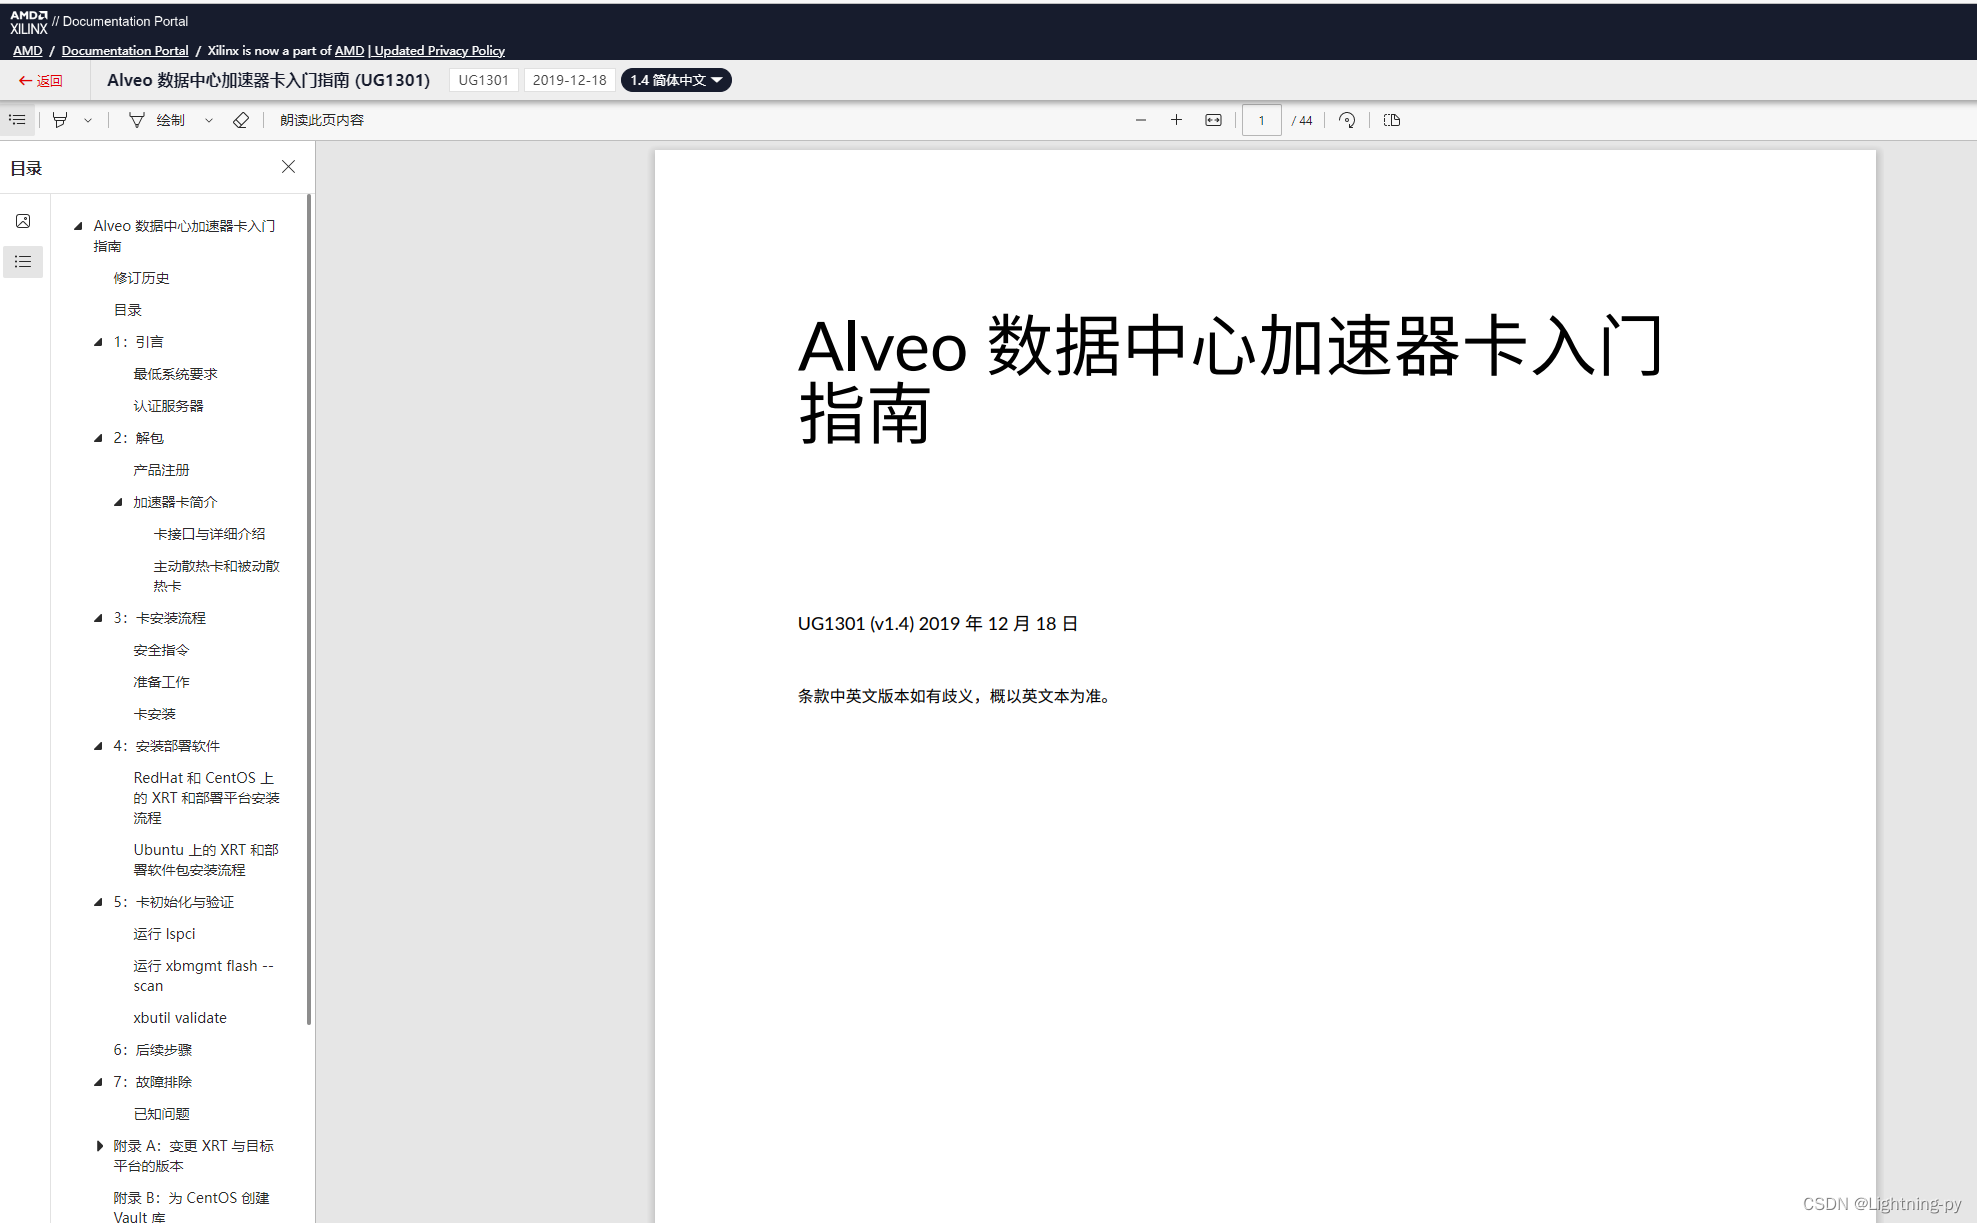This screenshot has width=1977, height=1223.
Task: Click the 返回 back button
Action: coord(41,80)
